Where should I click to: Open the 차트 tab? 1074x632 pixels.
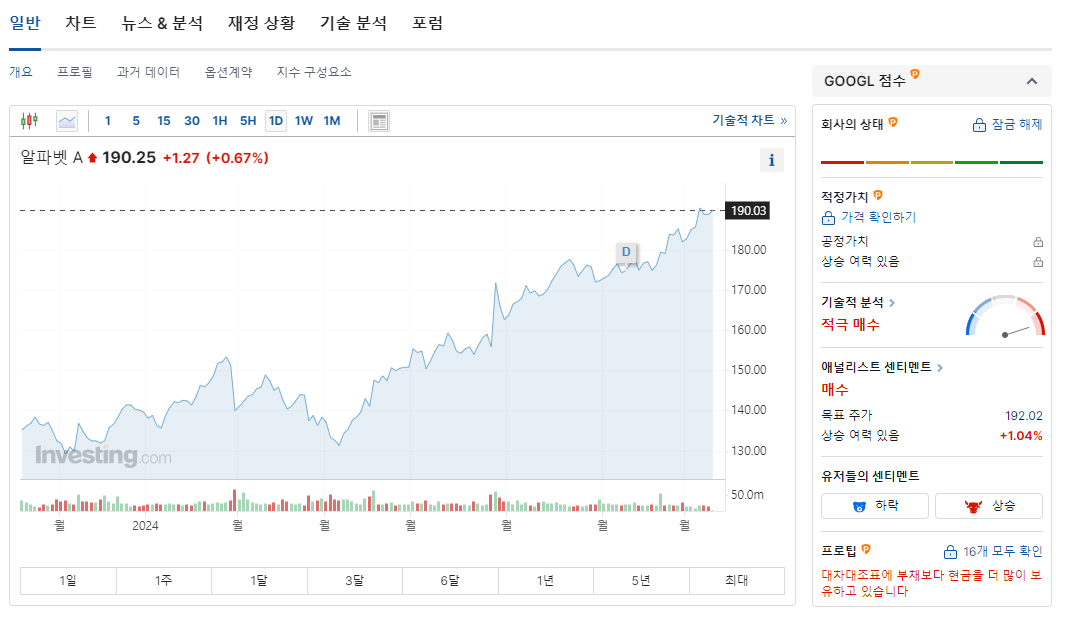81,23
